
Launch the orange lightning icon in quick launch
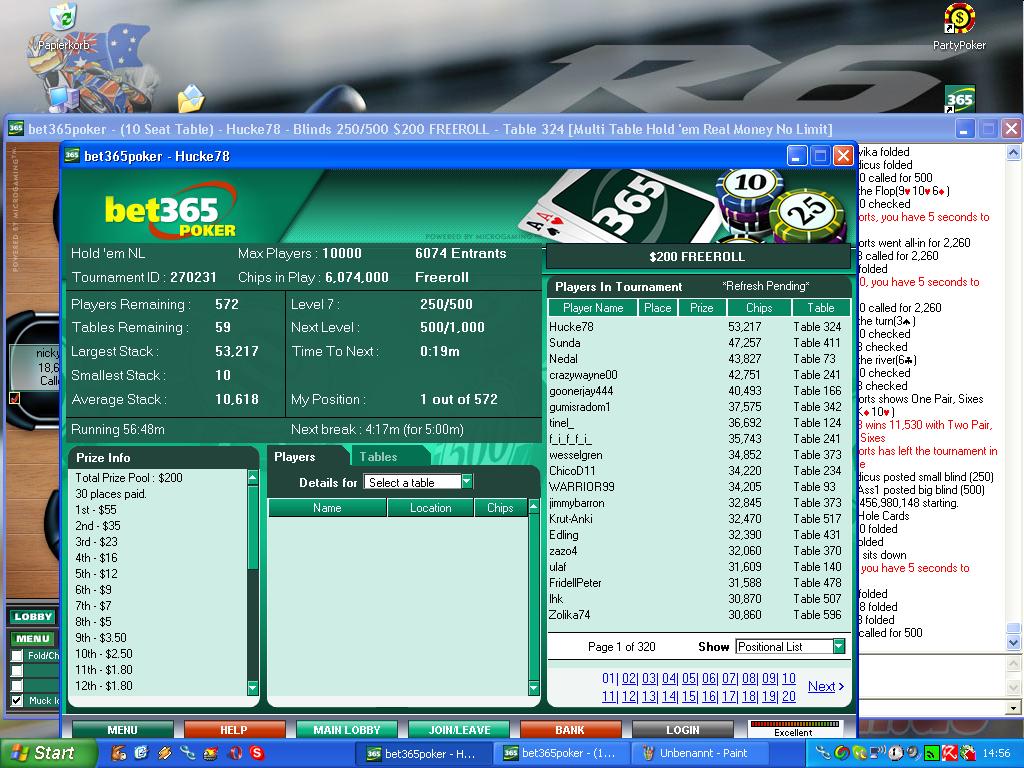[165, 753]
